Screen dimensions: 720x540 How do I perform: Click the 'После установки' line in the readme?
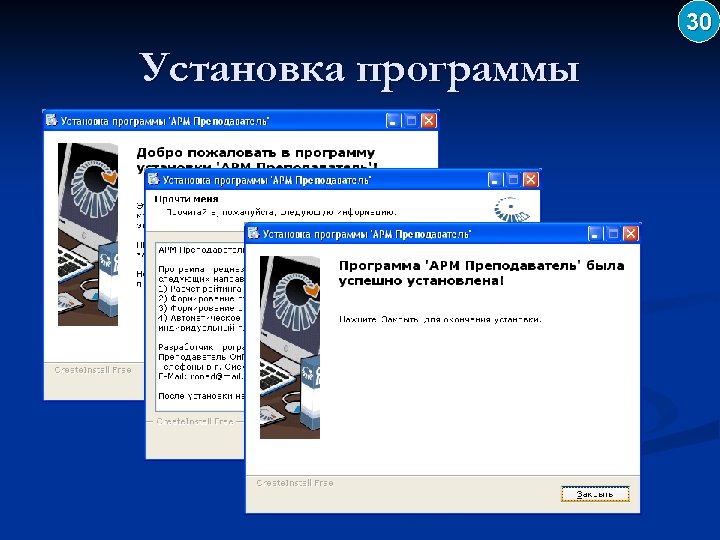coord(202,396)
